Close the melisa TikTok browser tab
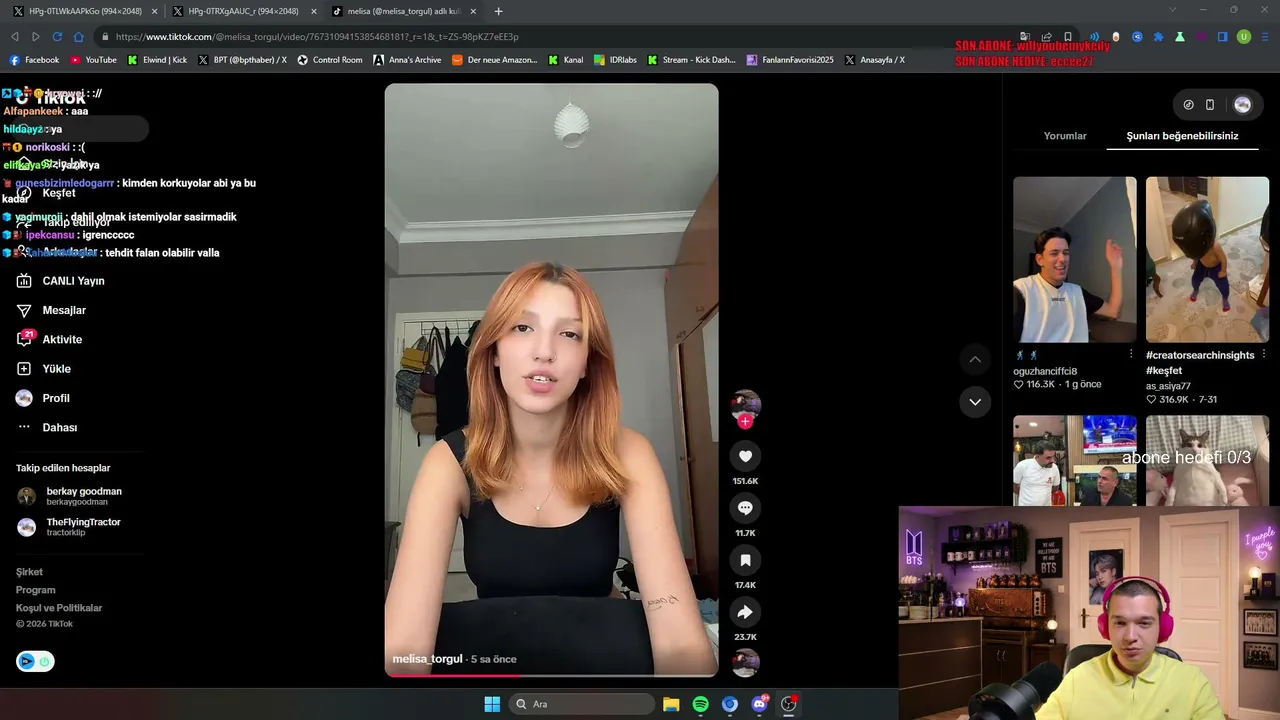The height and width of the screenshot is (720, 1280). coord(473,11)
